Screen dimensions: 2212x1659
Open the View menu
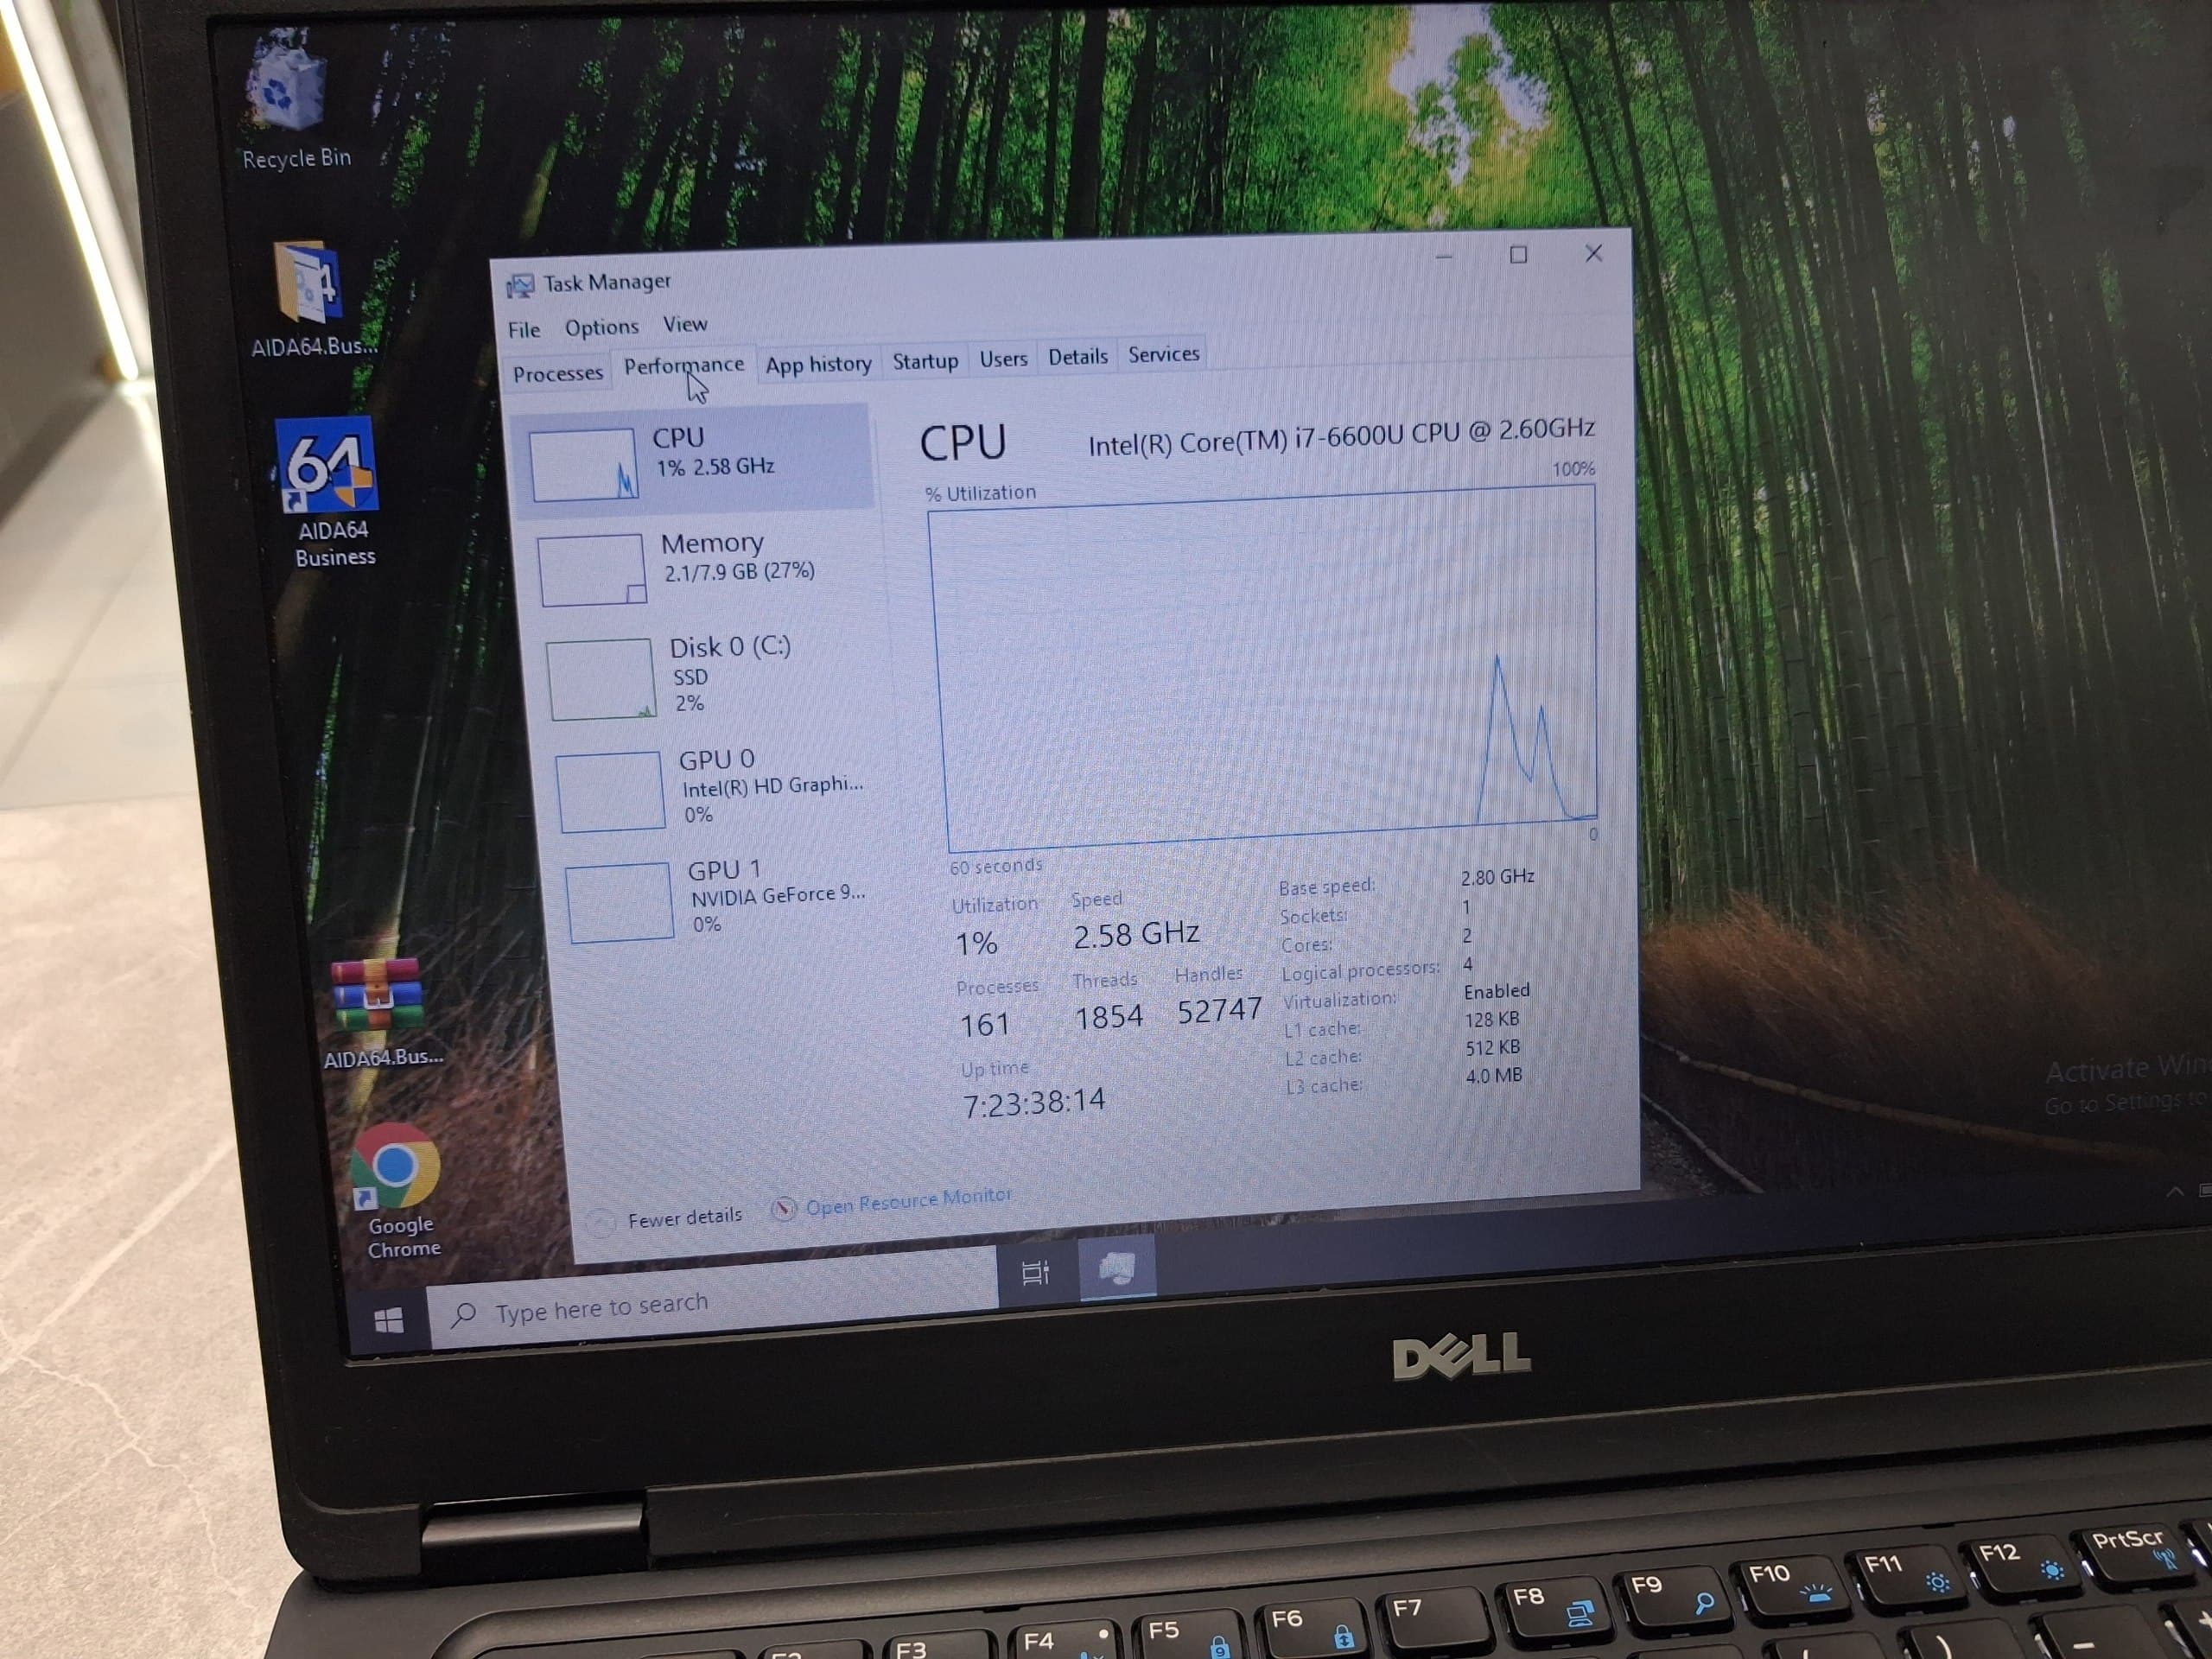(x=685, y=324)
